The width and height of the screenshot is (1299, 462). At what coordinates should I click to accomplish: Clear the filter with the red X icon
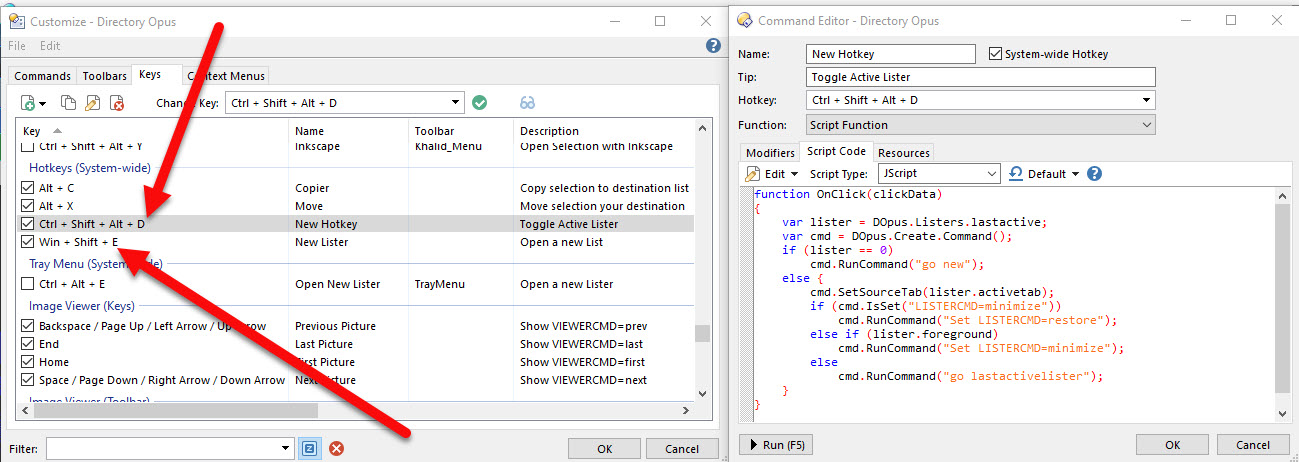pyautogui.click(x=337, y=448)
